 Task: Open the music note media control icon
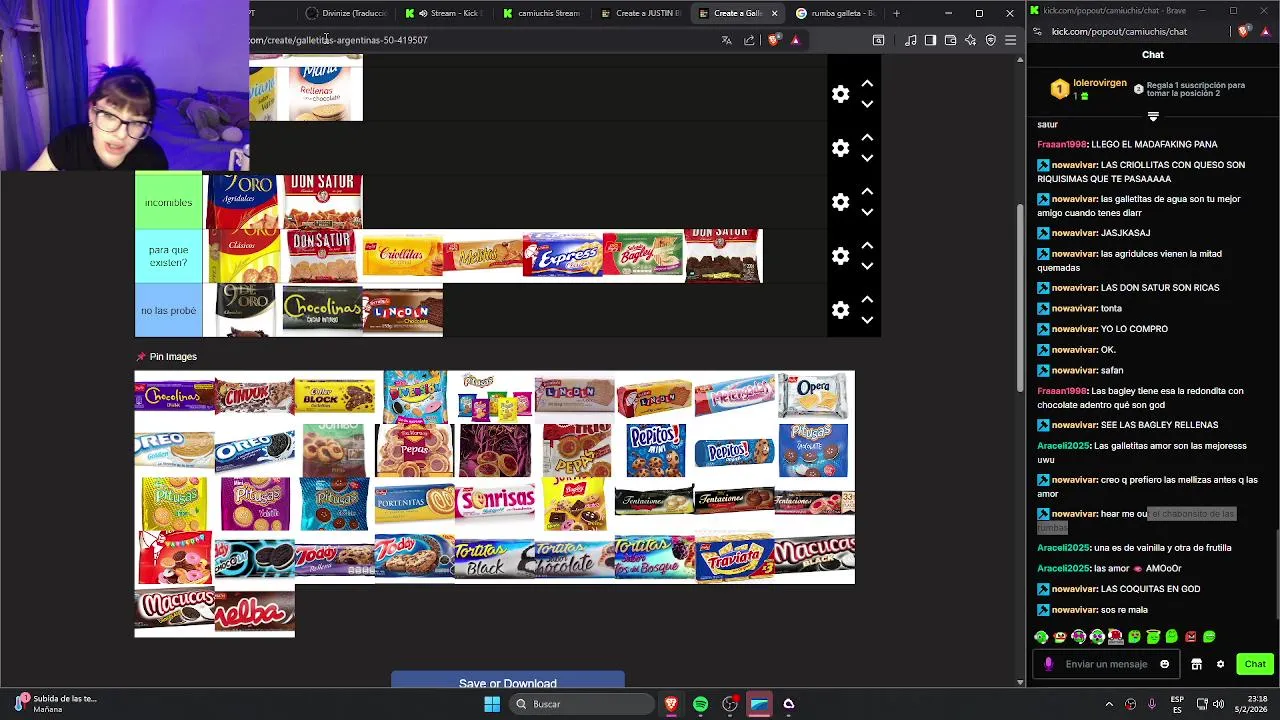click(x=910, y=40)
